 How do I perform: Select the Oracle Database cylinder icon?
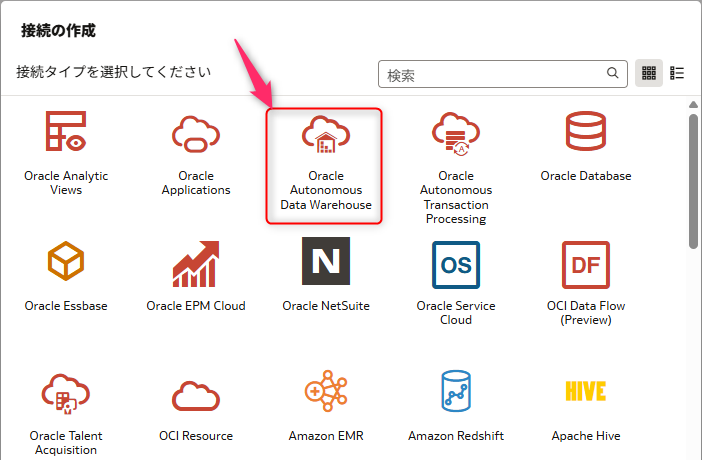[586, 131]
